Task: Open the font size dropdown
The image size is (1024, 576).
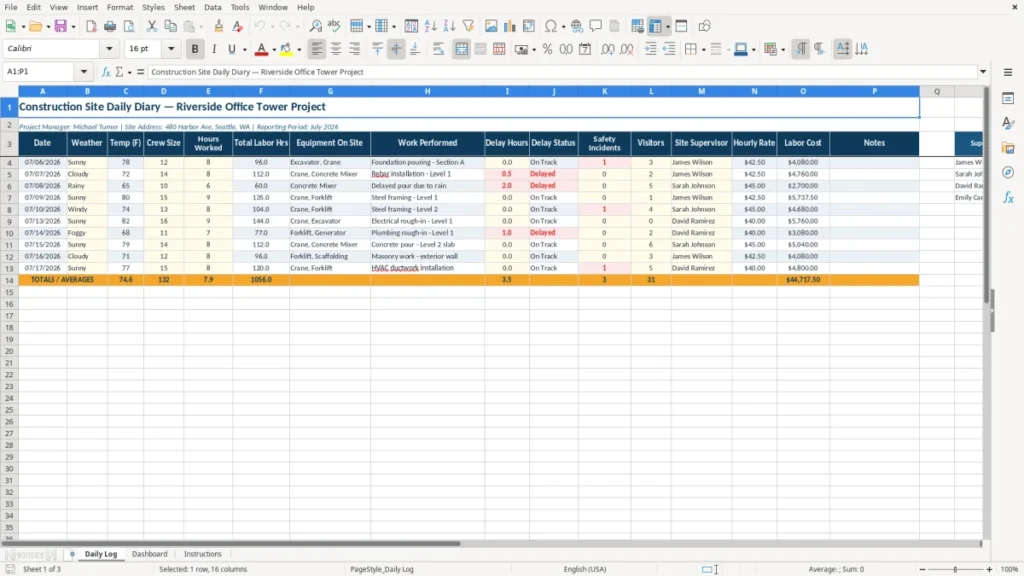Action: click(x=170, y=48)
